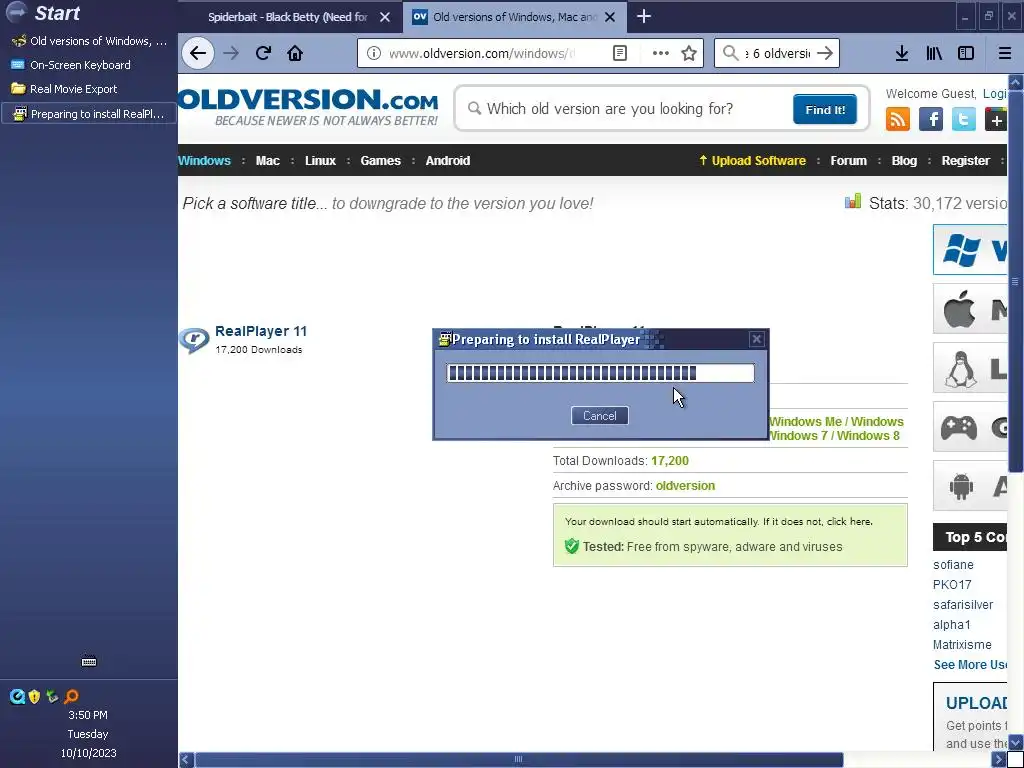Image resolution: width=1024 pixels, height=768 pixels.
Task: Click the Find It! button
Action: [825, 109]
